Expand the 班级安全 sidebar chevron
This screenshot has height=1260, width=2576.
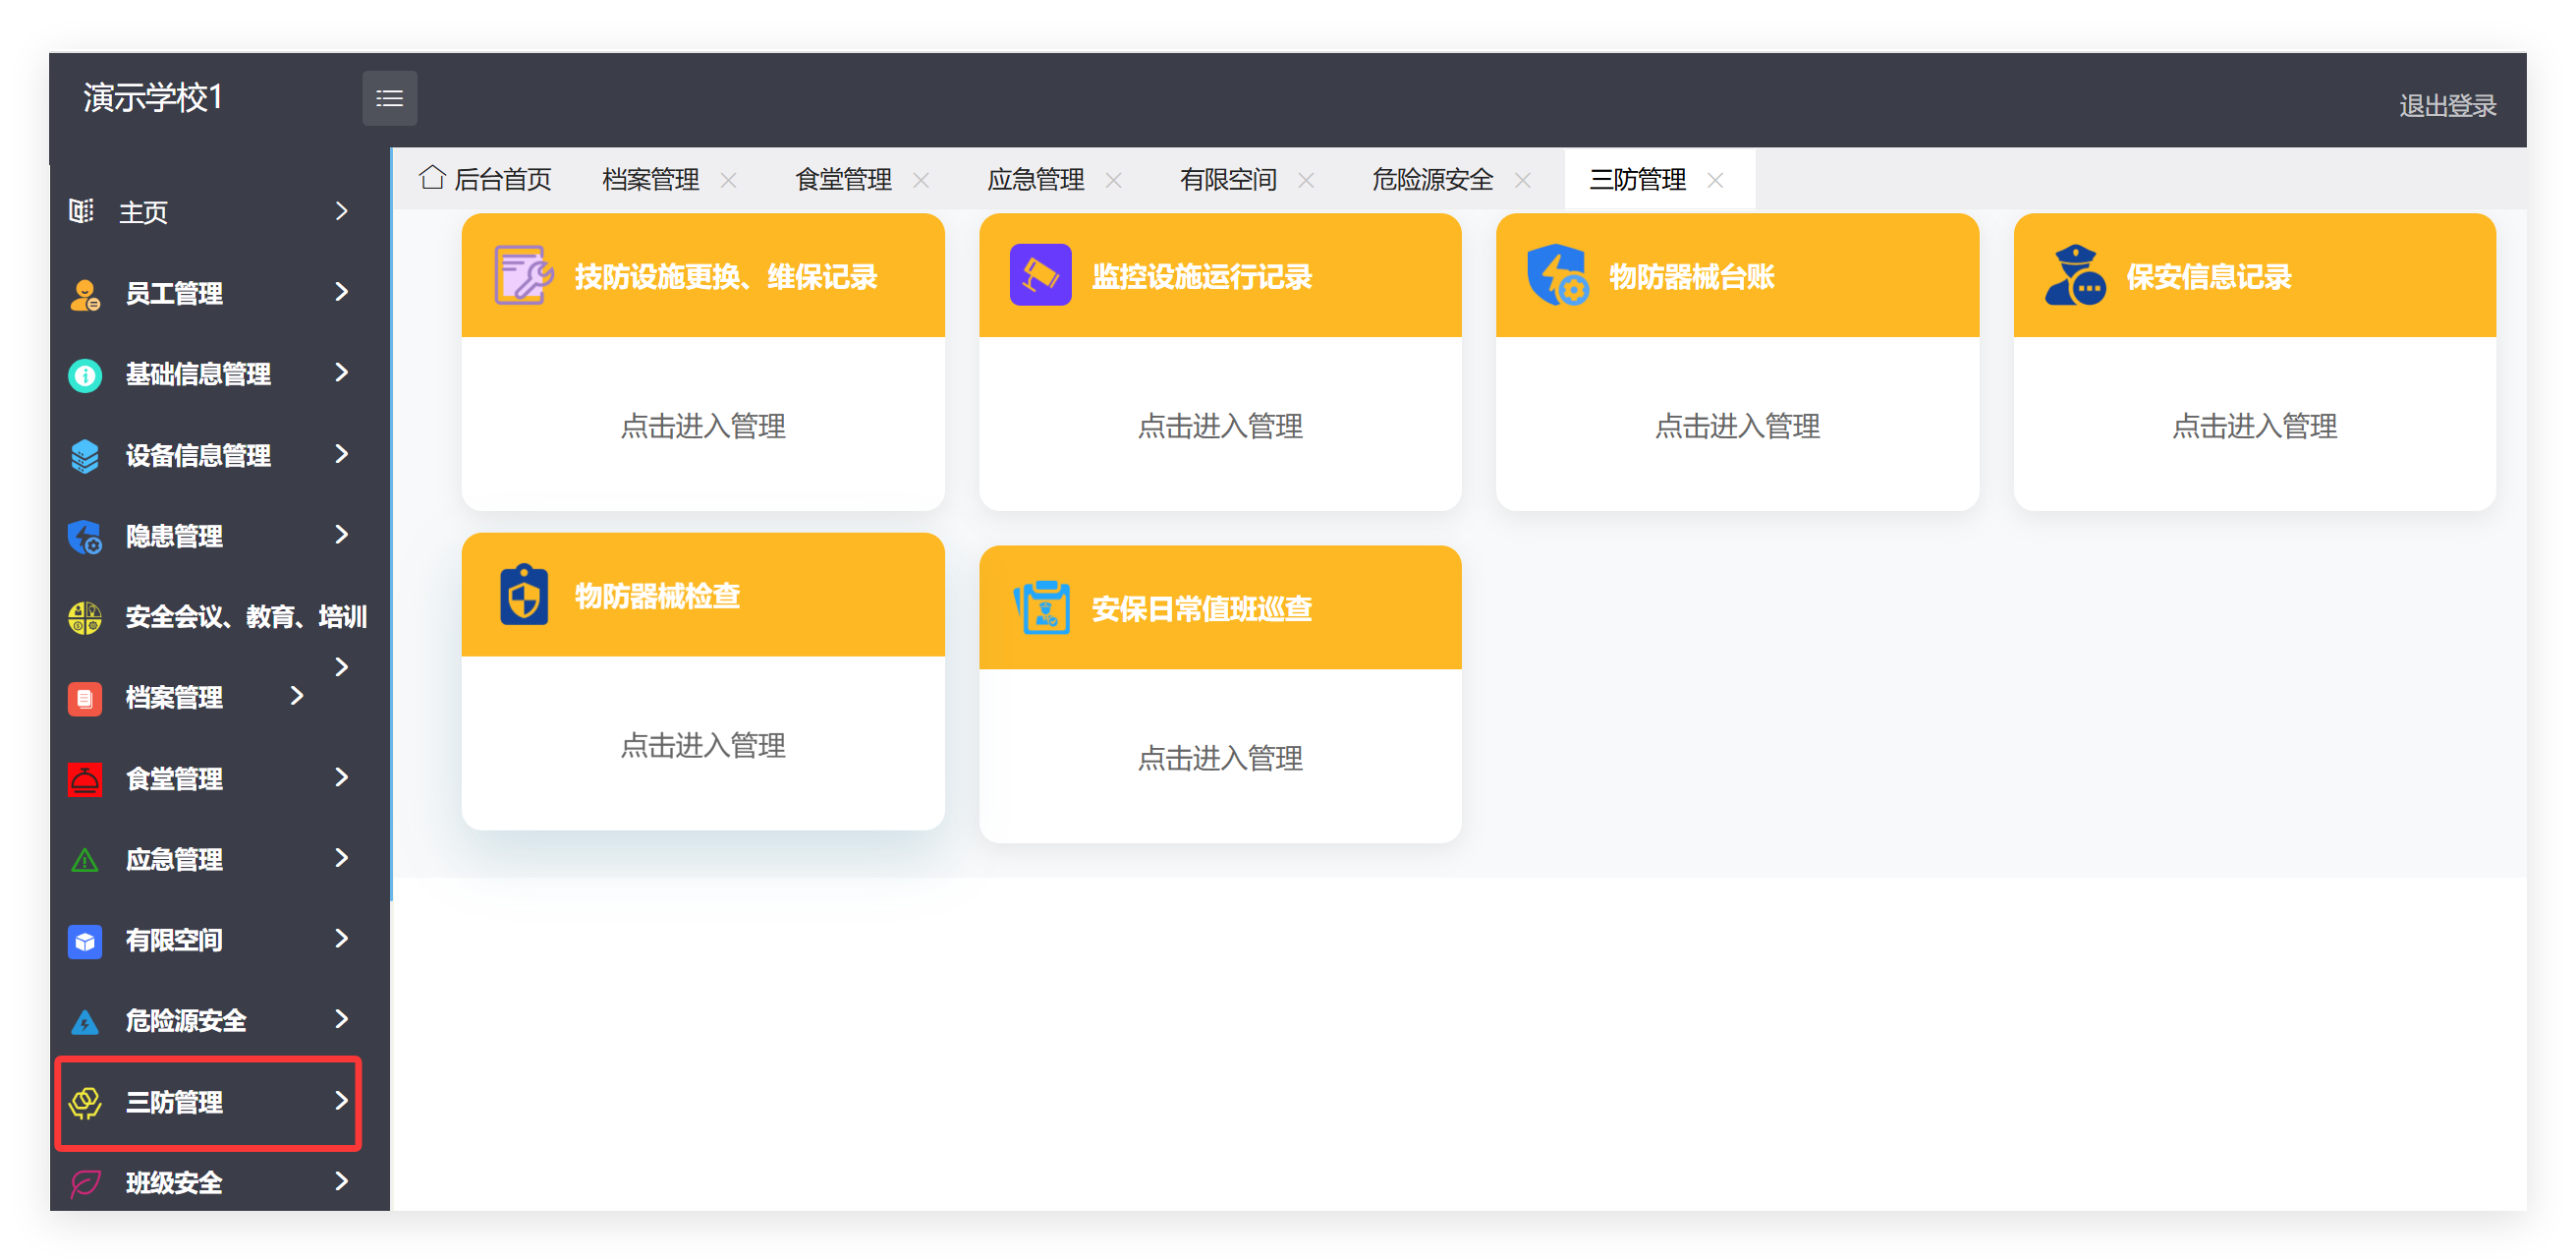pos(342,1181)
